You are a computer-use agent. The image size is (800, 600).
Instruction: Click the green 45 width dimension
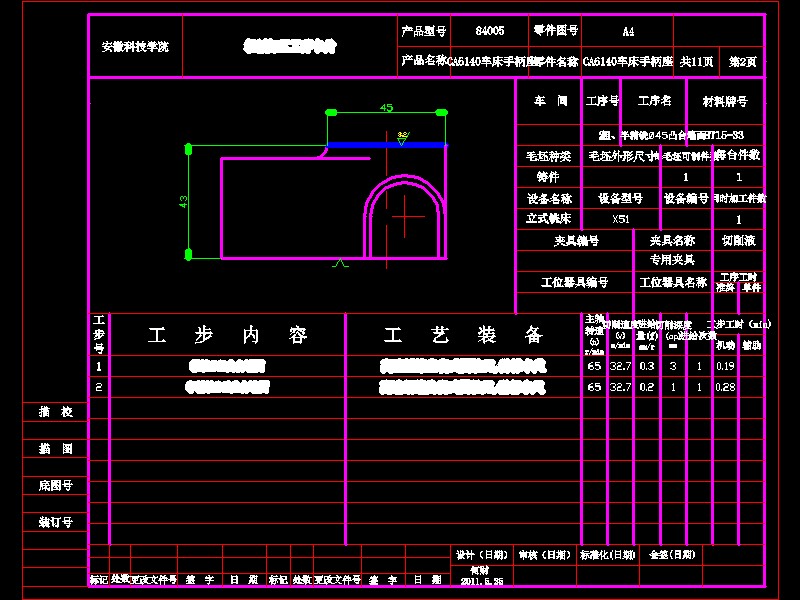tap(386, 108)
